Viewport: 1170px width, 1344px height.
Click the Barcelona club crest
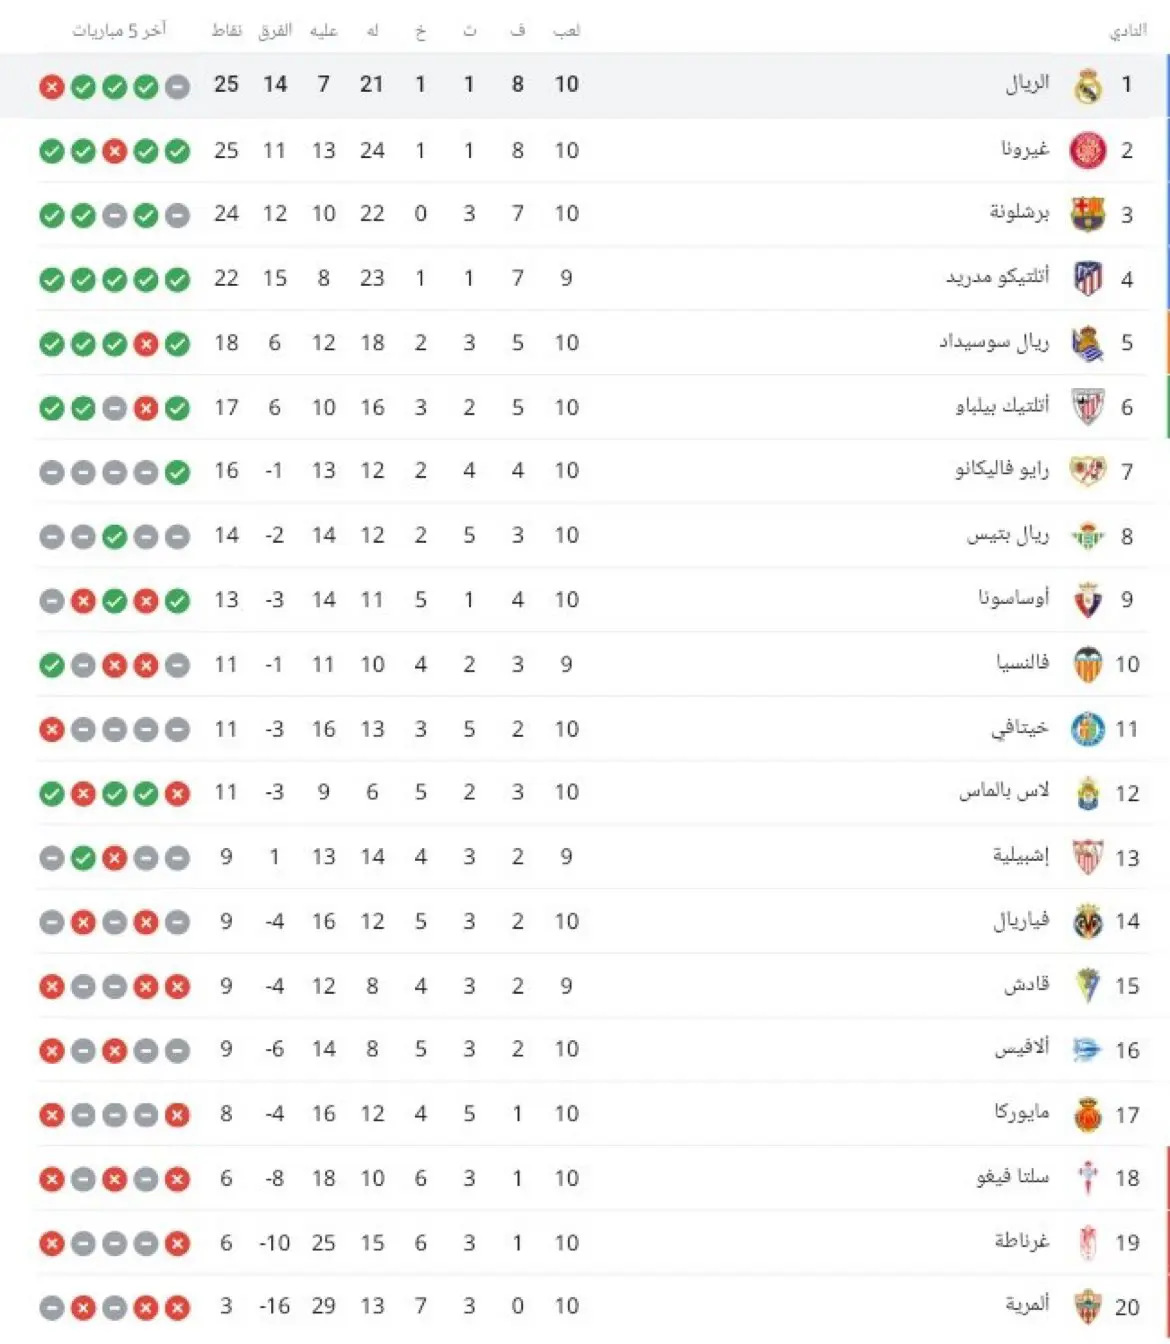point(1088,214)
